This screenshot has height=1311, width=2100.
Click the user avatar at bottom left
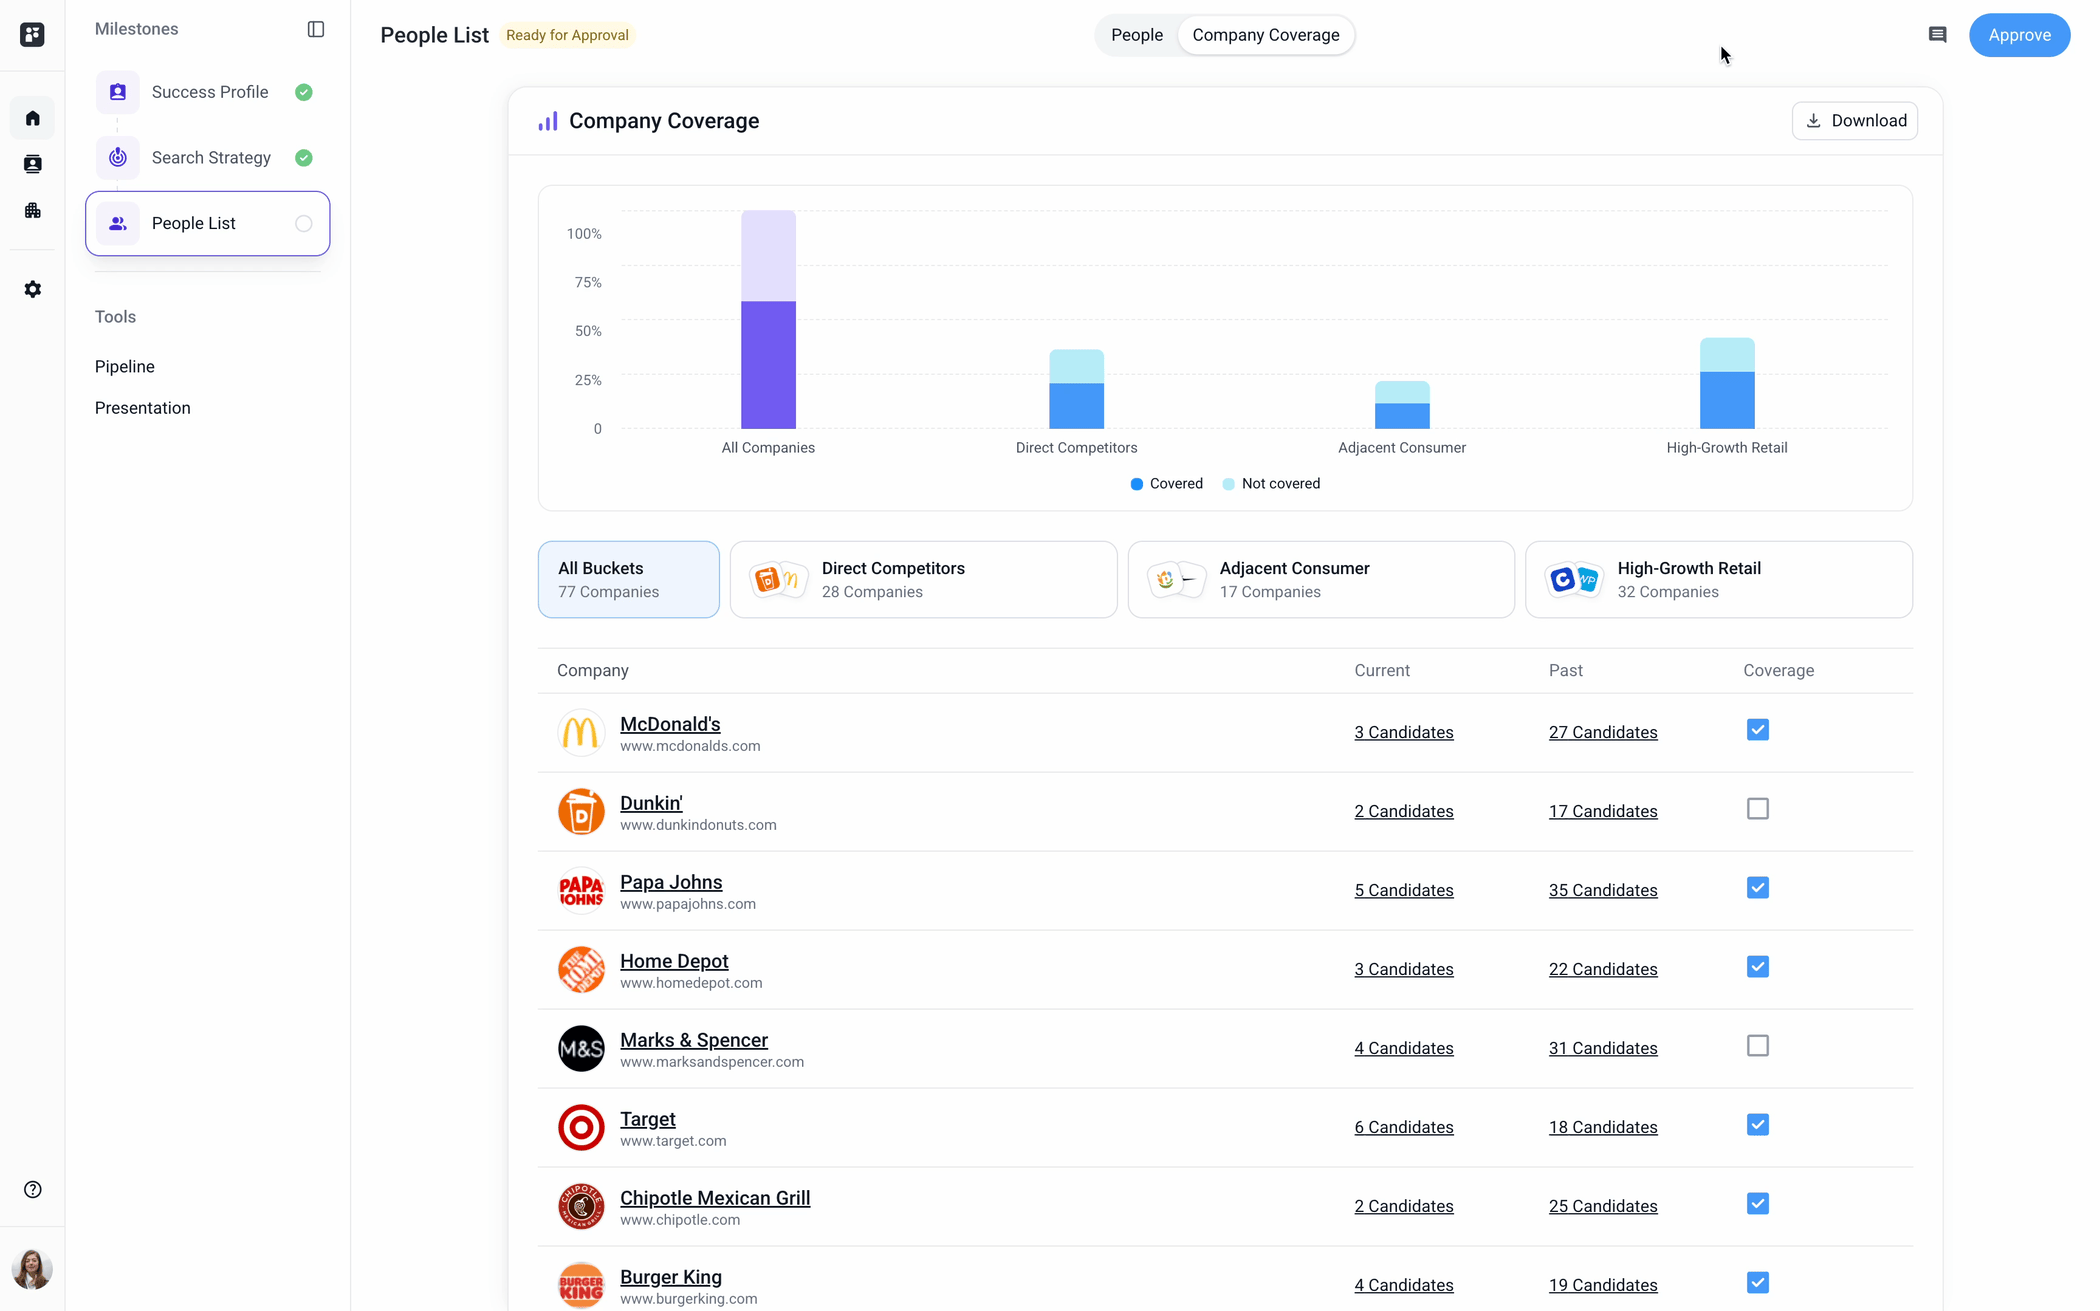tap(32, 1269)
